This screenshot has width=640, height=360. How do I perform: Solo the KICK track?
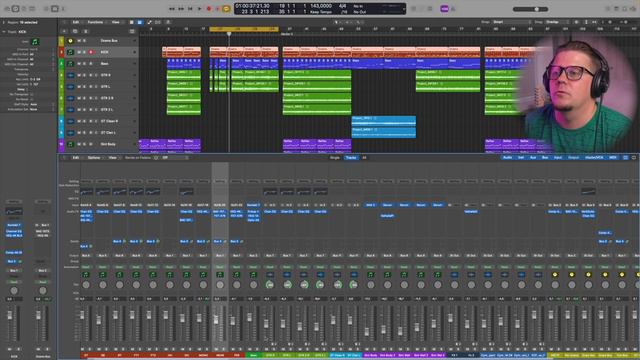point(85,52)
